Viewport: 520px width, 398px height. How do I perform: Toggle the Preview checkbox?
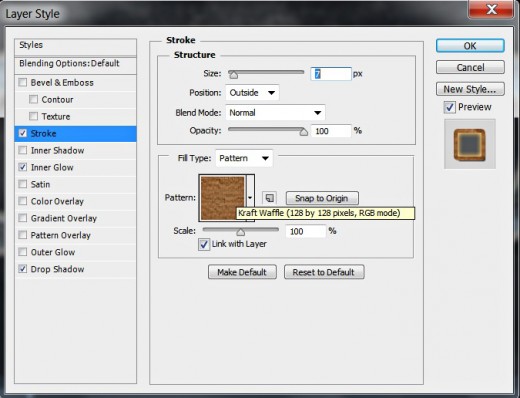(449, 107)
